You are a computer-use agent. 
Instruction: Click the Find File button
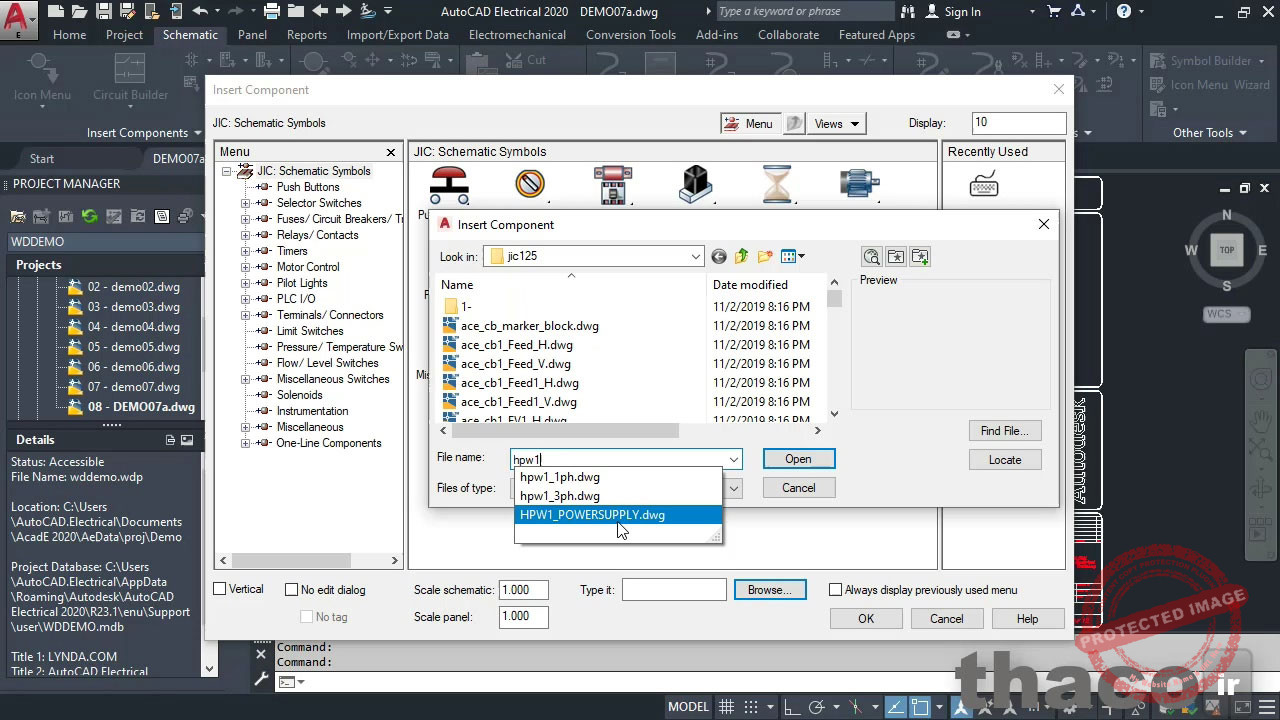[1004, 430]
